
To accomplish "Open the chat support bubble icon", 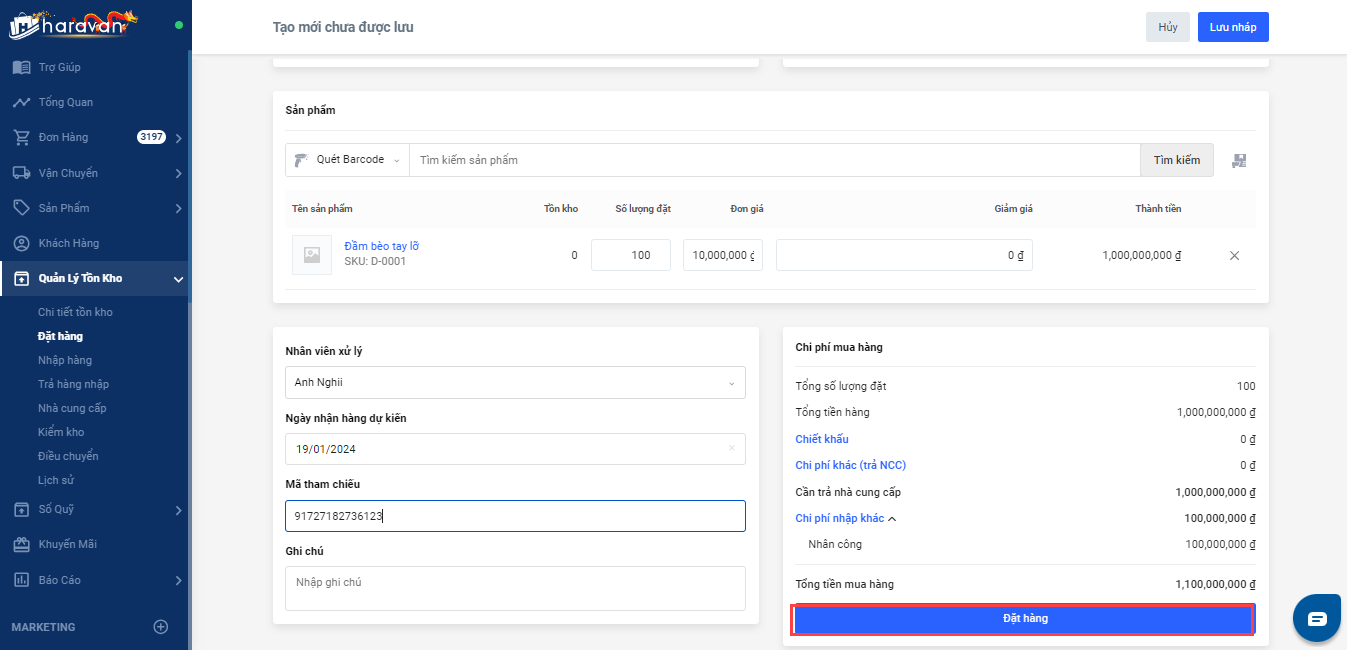I will coord(1316,618).
